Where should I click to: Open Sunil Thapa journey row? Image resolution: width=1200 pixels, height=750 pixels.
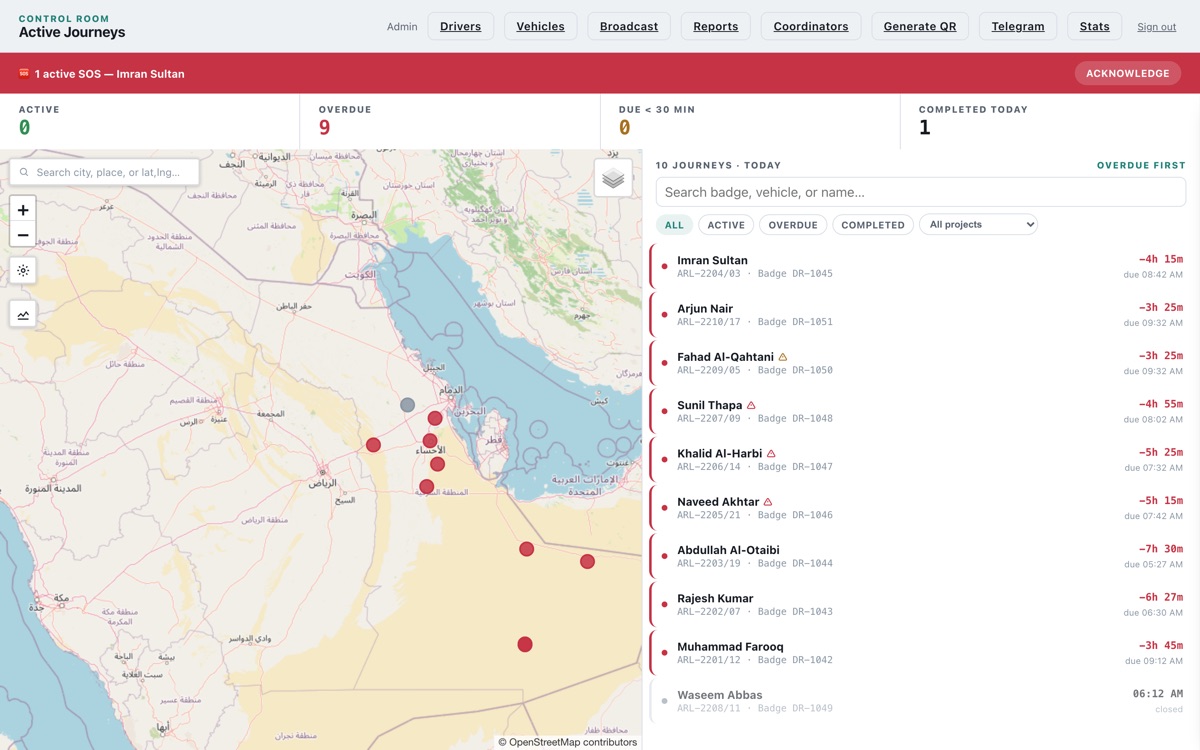pyautogui.click(x=920, y=411)
